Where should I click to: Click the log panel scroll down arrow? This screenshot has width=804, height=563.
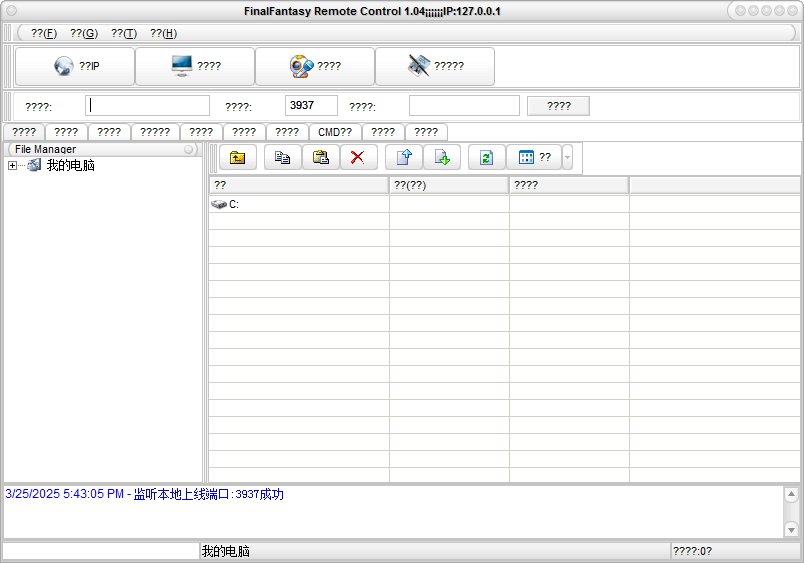pyautogui.click(x=791, y=529)
